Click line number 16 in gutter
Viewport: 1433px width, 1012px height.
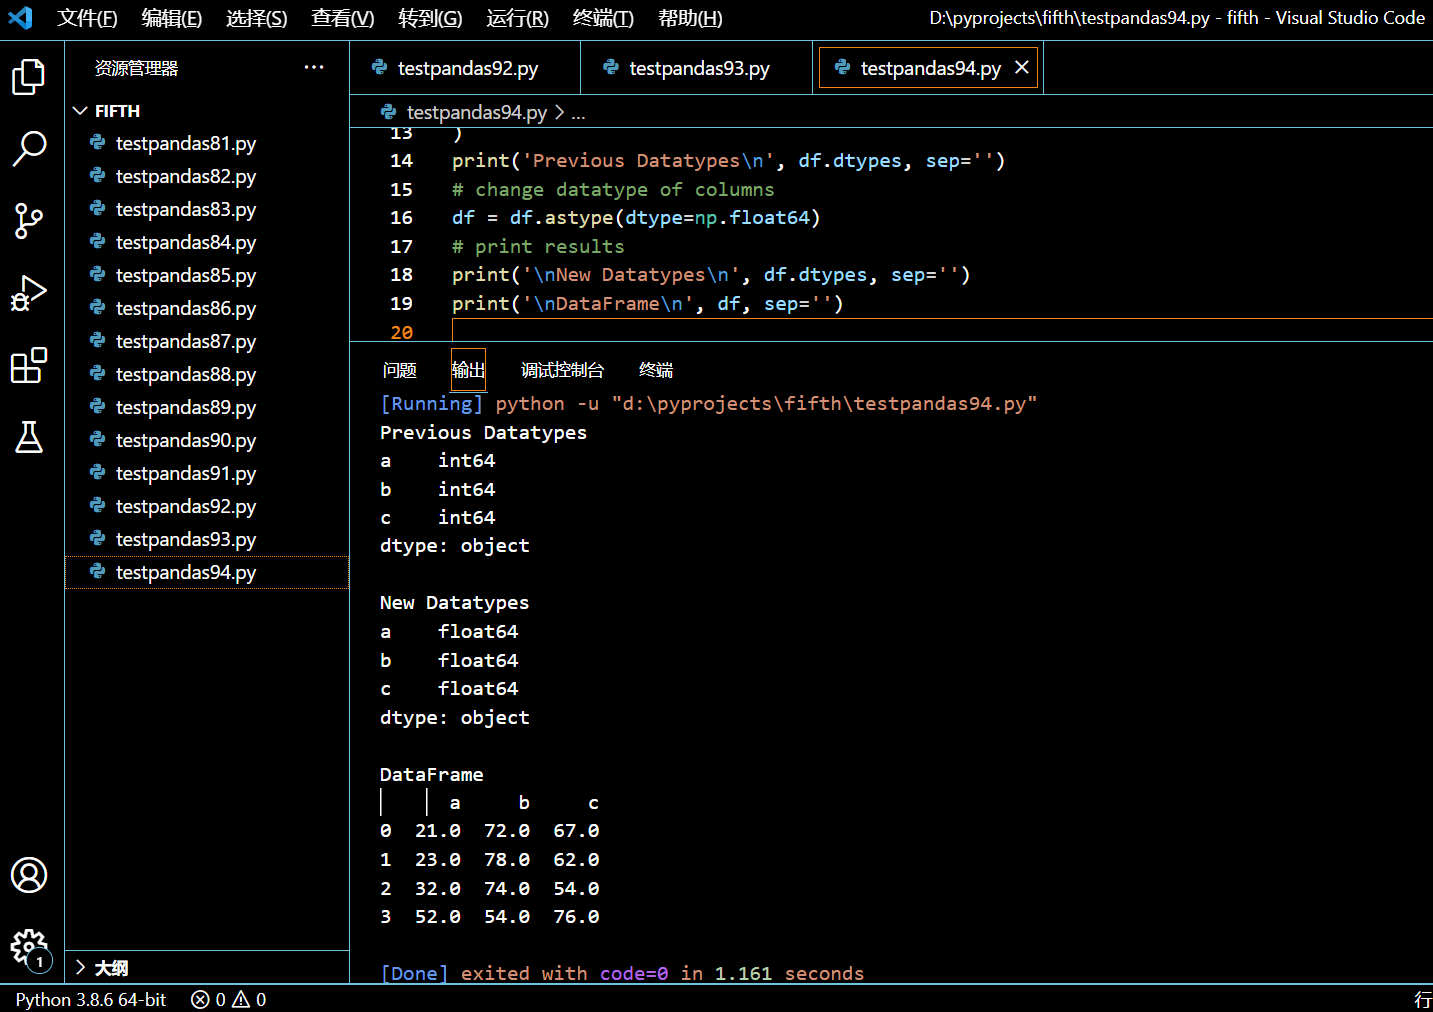coord(401,217)
